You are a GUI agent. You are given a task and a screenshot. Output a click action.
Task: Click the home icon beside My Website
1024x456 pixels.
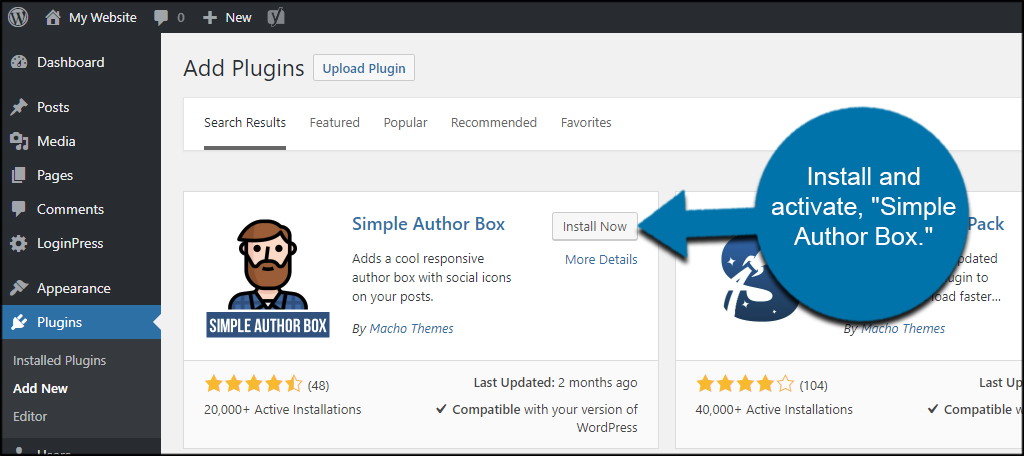pos(53,18)
